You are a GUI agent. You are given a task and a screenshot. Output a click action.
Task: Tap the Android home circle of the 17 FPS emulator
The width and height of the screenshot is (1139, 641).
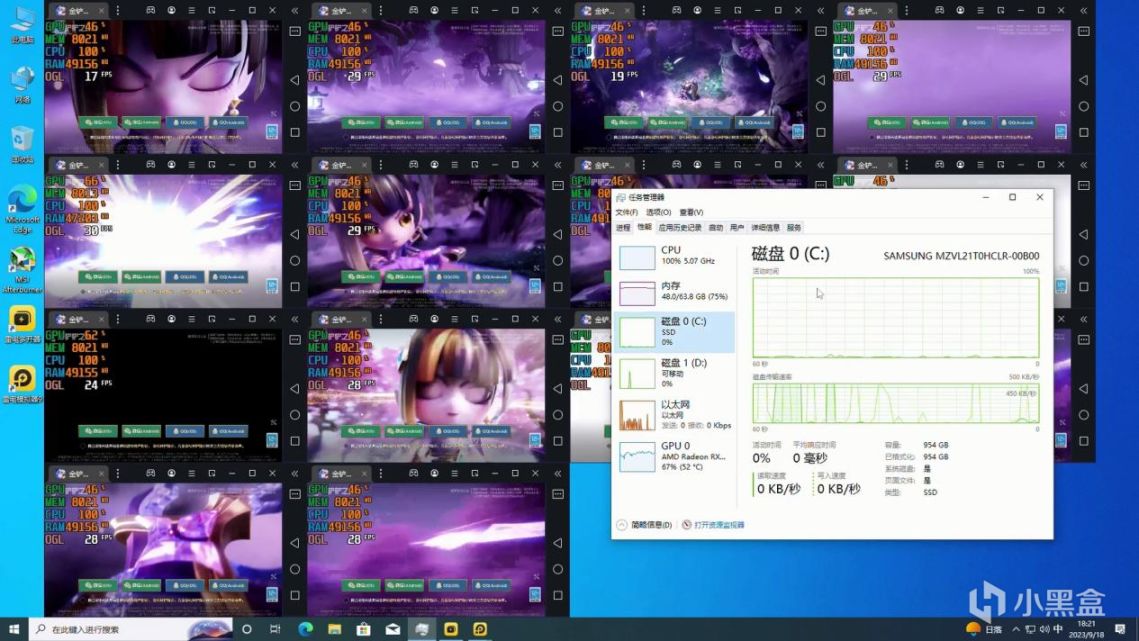295,106
